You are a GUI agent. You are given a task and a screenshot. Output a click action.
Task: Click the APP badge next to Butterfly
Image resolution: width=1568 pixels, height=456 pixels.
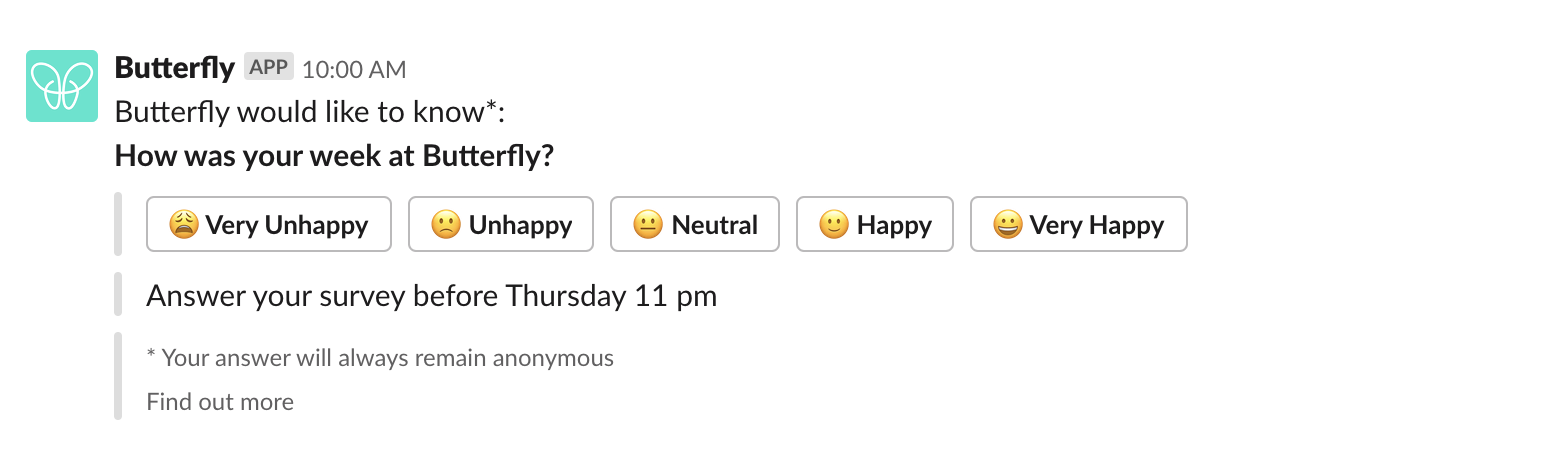(x=269, y=68)
